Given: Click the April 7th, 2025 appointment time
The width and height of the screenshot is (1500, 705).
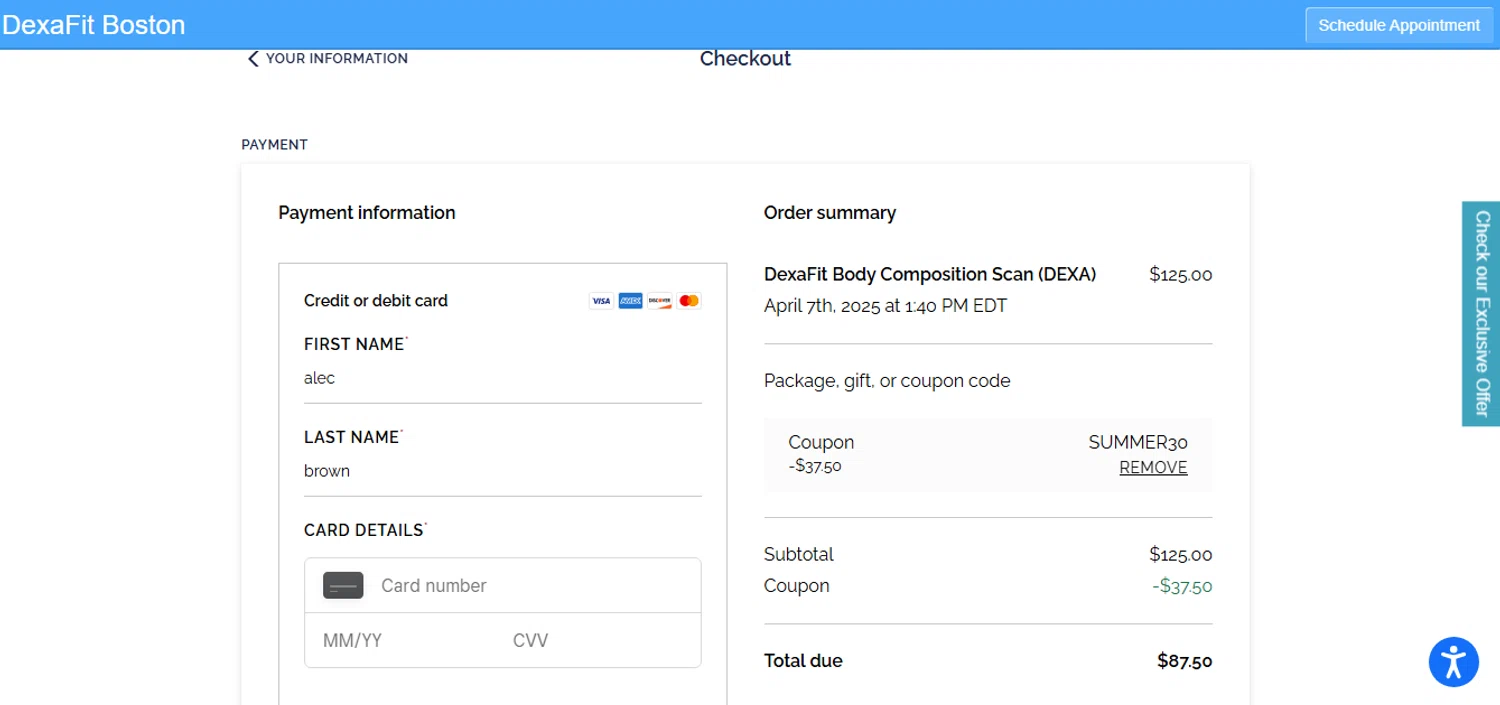Looking at the screenshot, I should [x=885, y=306].
